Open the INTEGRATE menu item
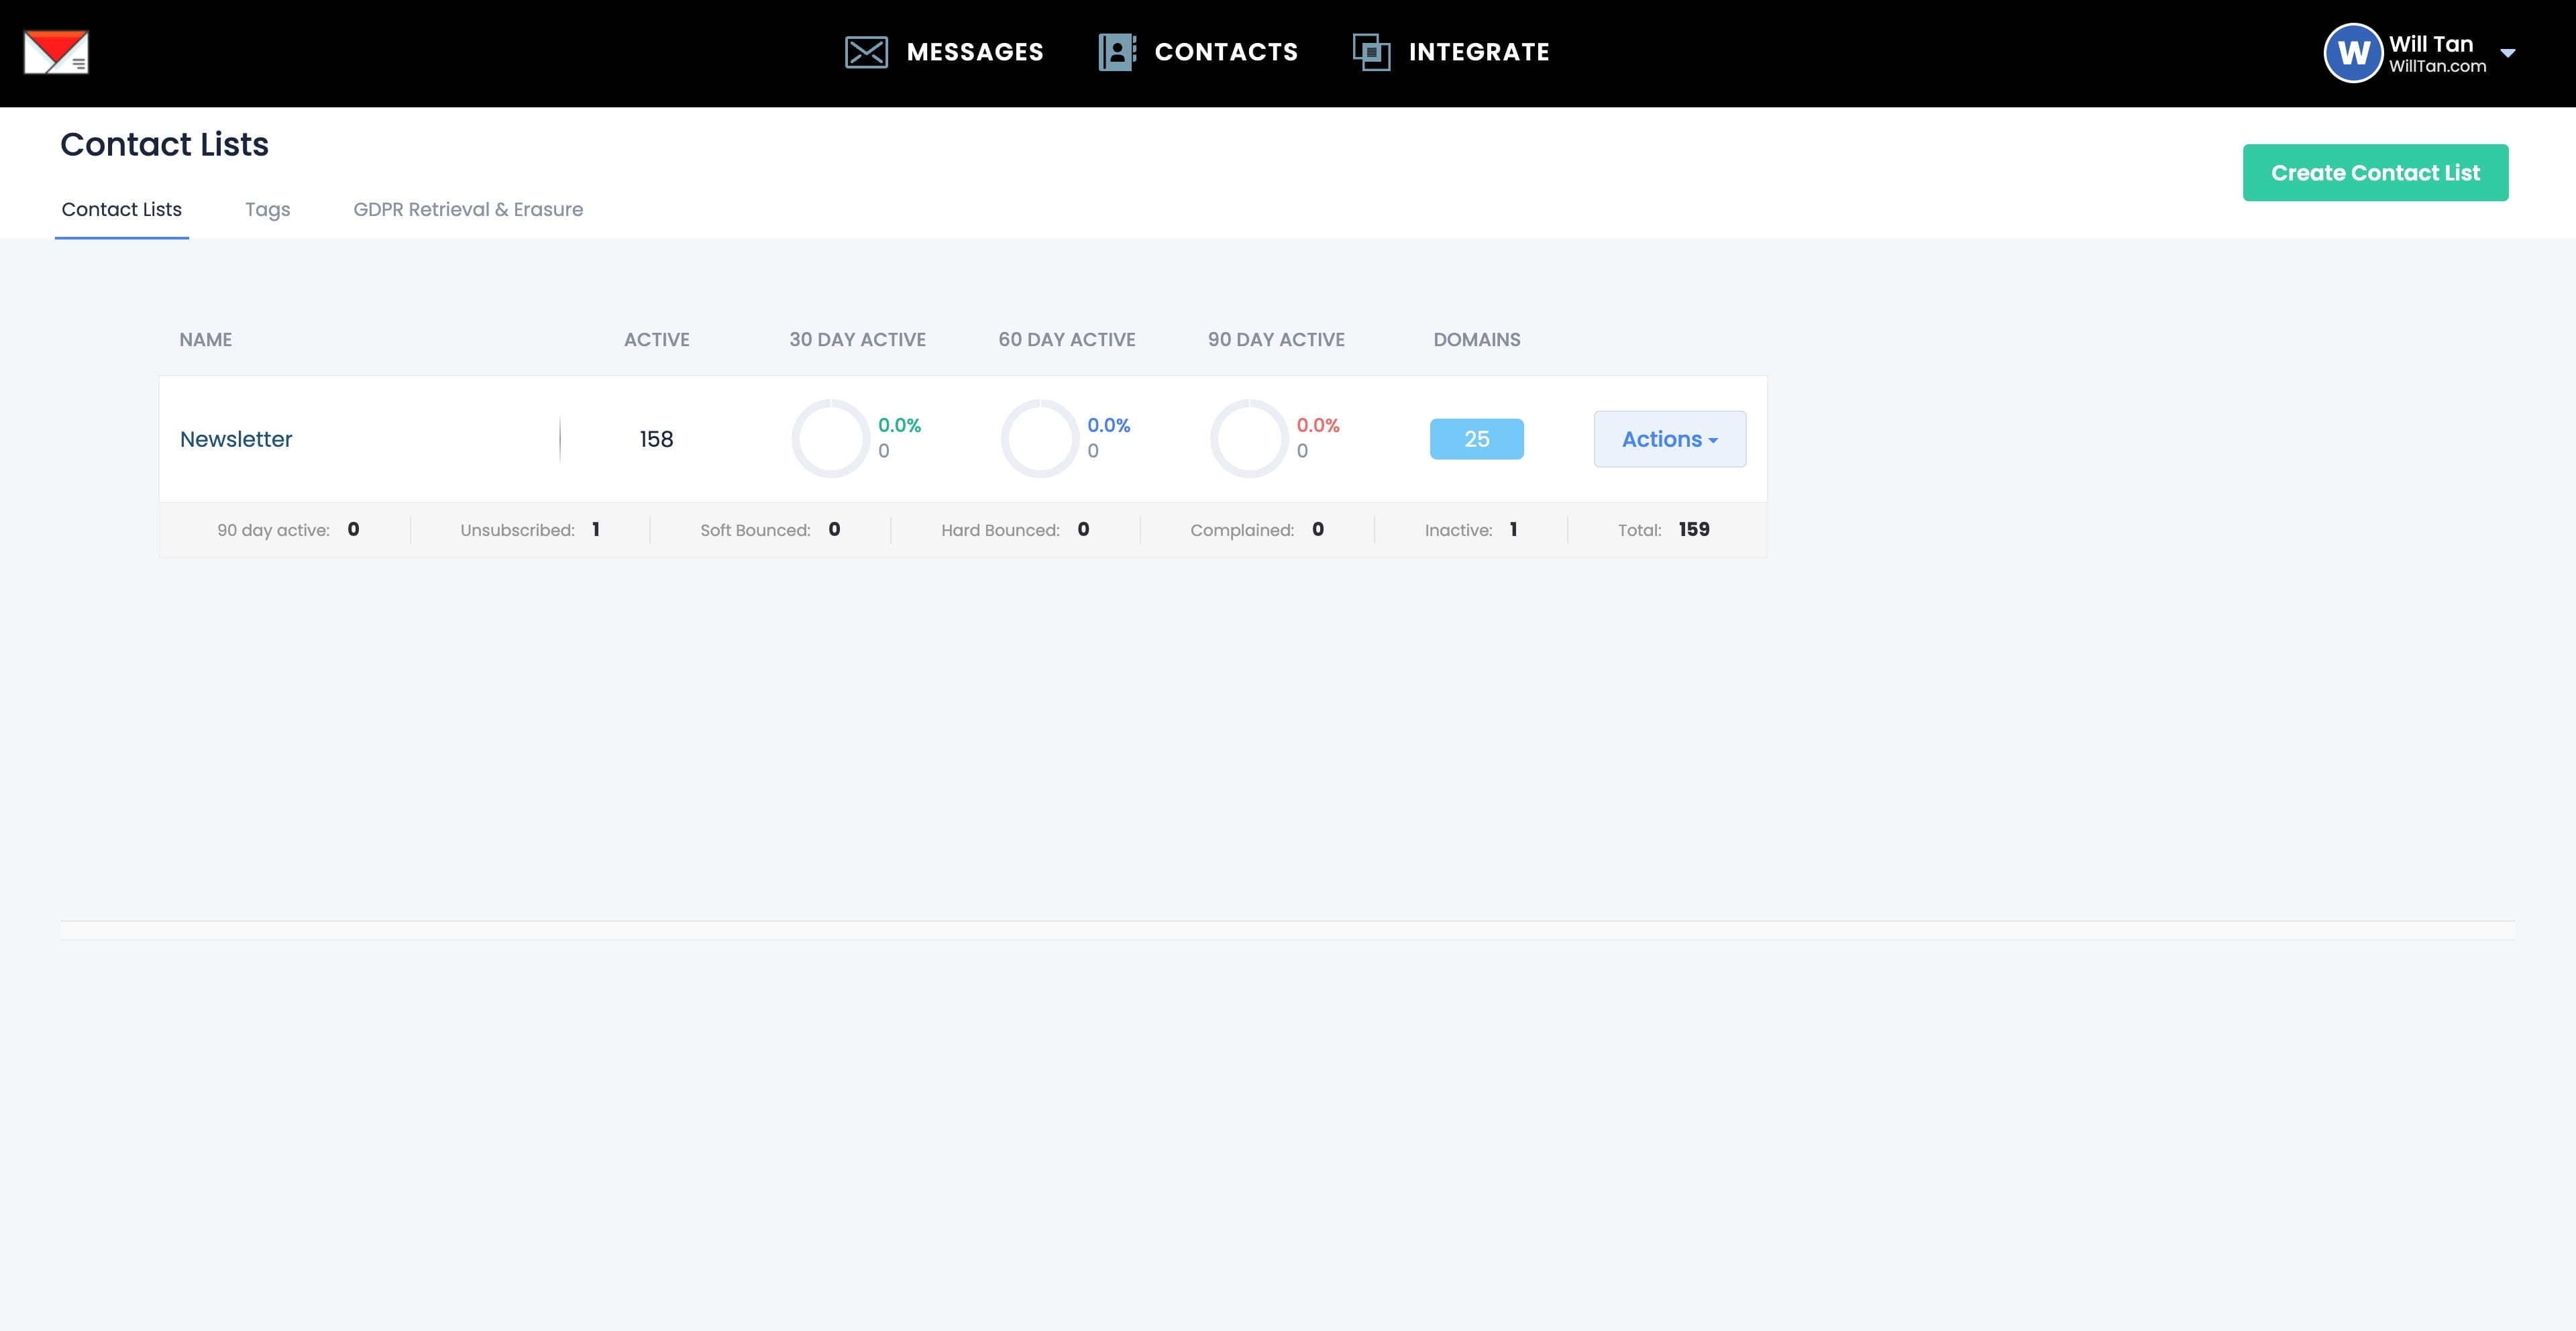Image resolution: width=2576 pixels, height=1331 pixels. click(1478, 52)
